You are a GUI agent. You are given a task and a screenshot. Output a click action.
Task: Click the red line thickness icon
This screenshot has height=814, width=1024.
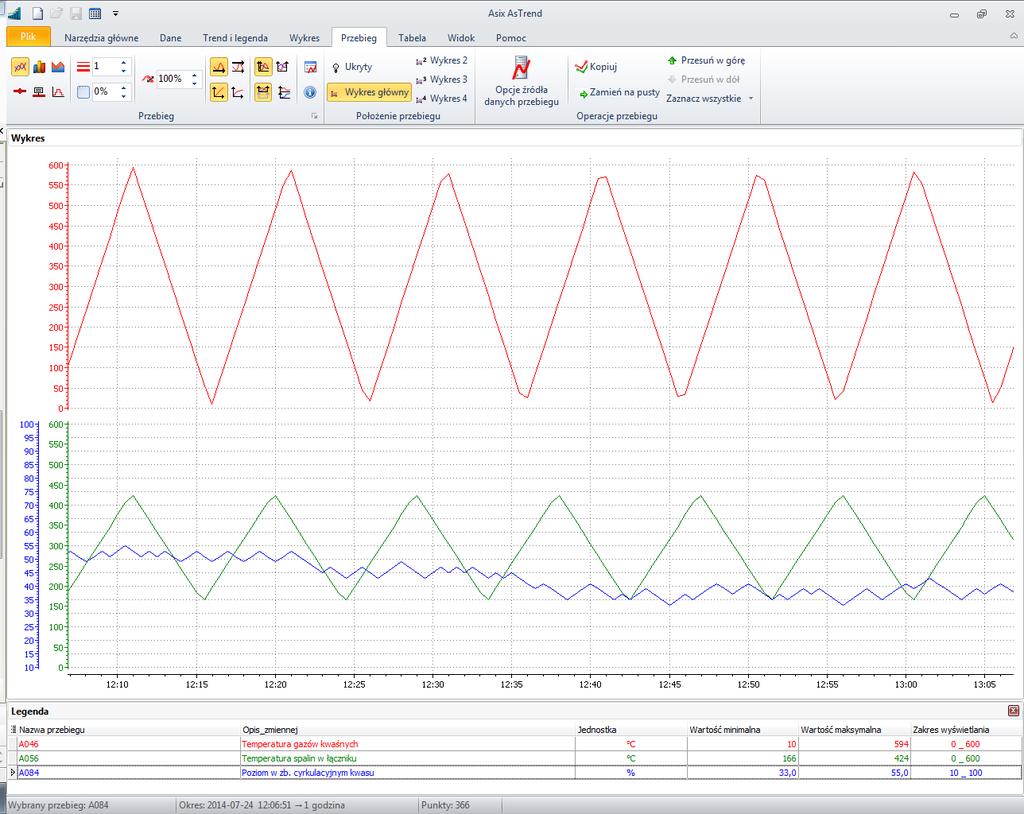(x=83, y=67)
